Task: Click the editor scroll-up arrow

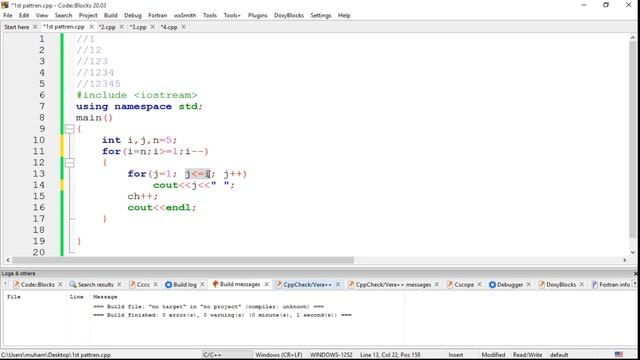Action: [x=633, y=38]
